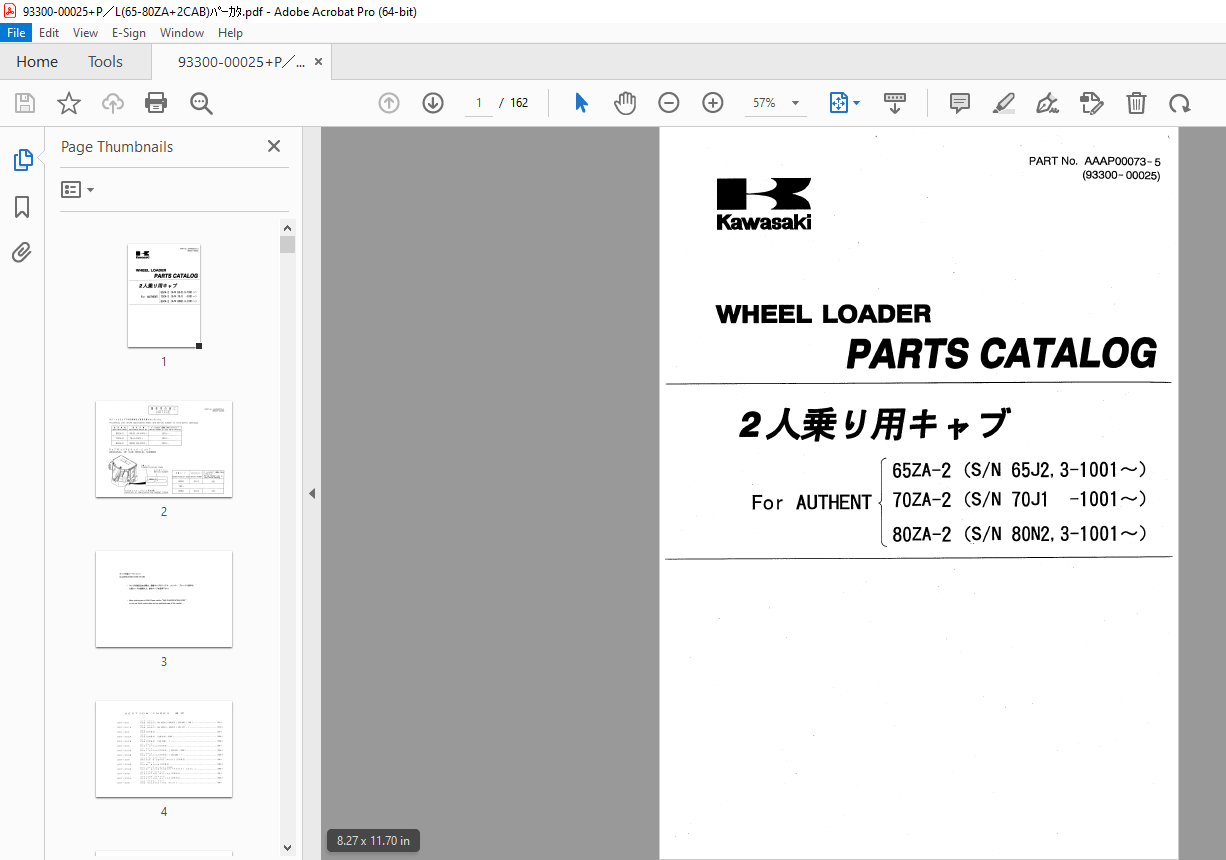Click the WHEEL LOADER text
The image size is (1226, 860).
pos(823,314)
